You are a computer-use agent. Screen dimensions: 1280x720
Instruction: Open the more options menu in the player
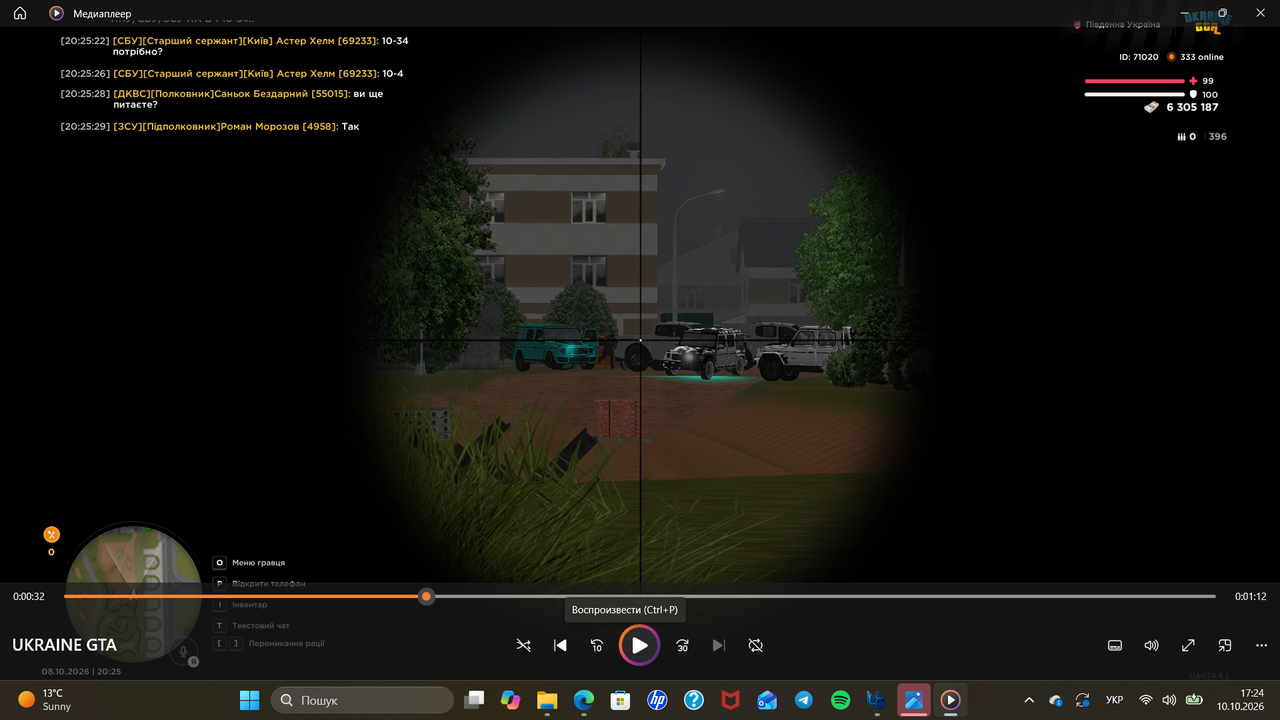pyautogui.click(x=1261, y=646)
